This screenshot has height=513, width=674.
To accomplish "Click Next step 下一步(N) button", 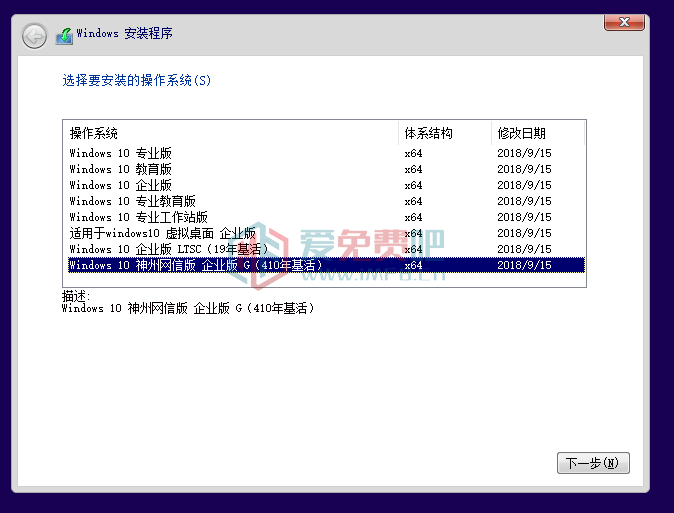I will pyautogui.click(x=593, y=463).
